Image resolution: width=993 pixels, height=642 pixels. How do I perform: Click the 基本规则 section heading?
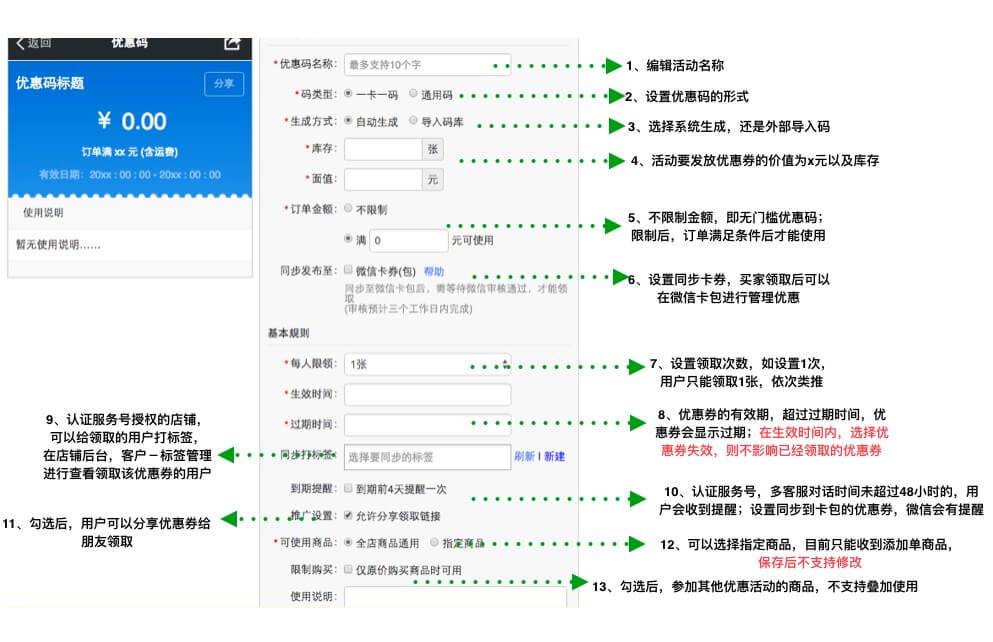coord(288,333)
